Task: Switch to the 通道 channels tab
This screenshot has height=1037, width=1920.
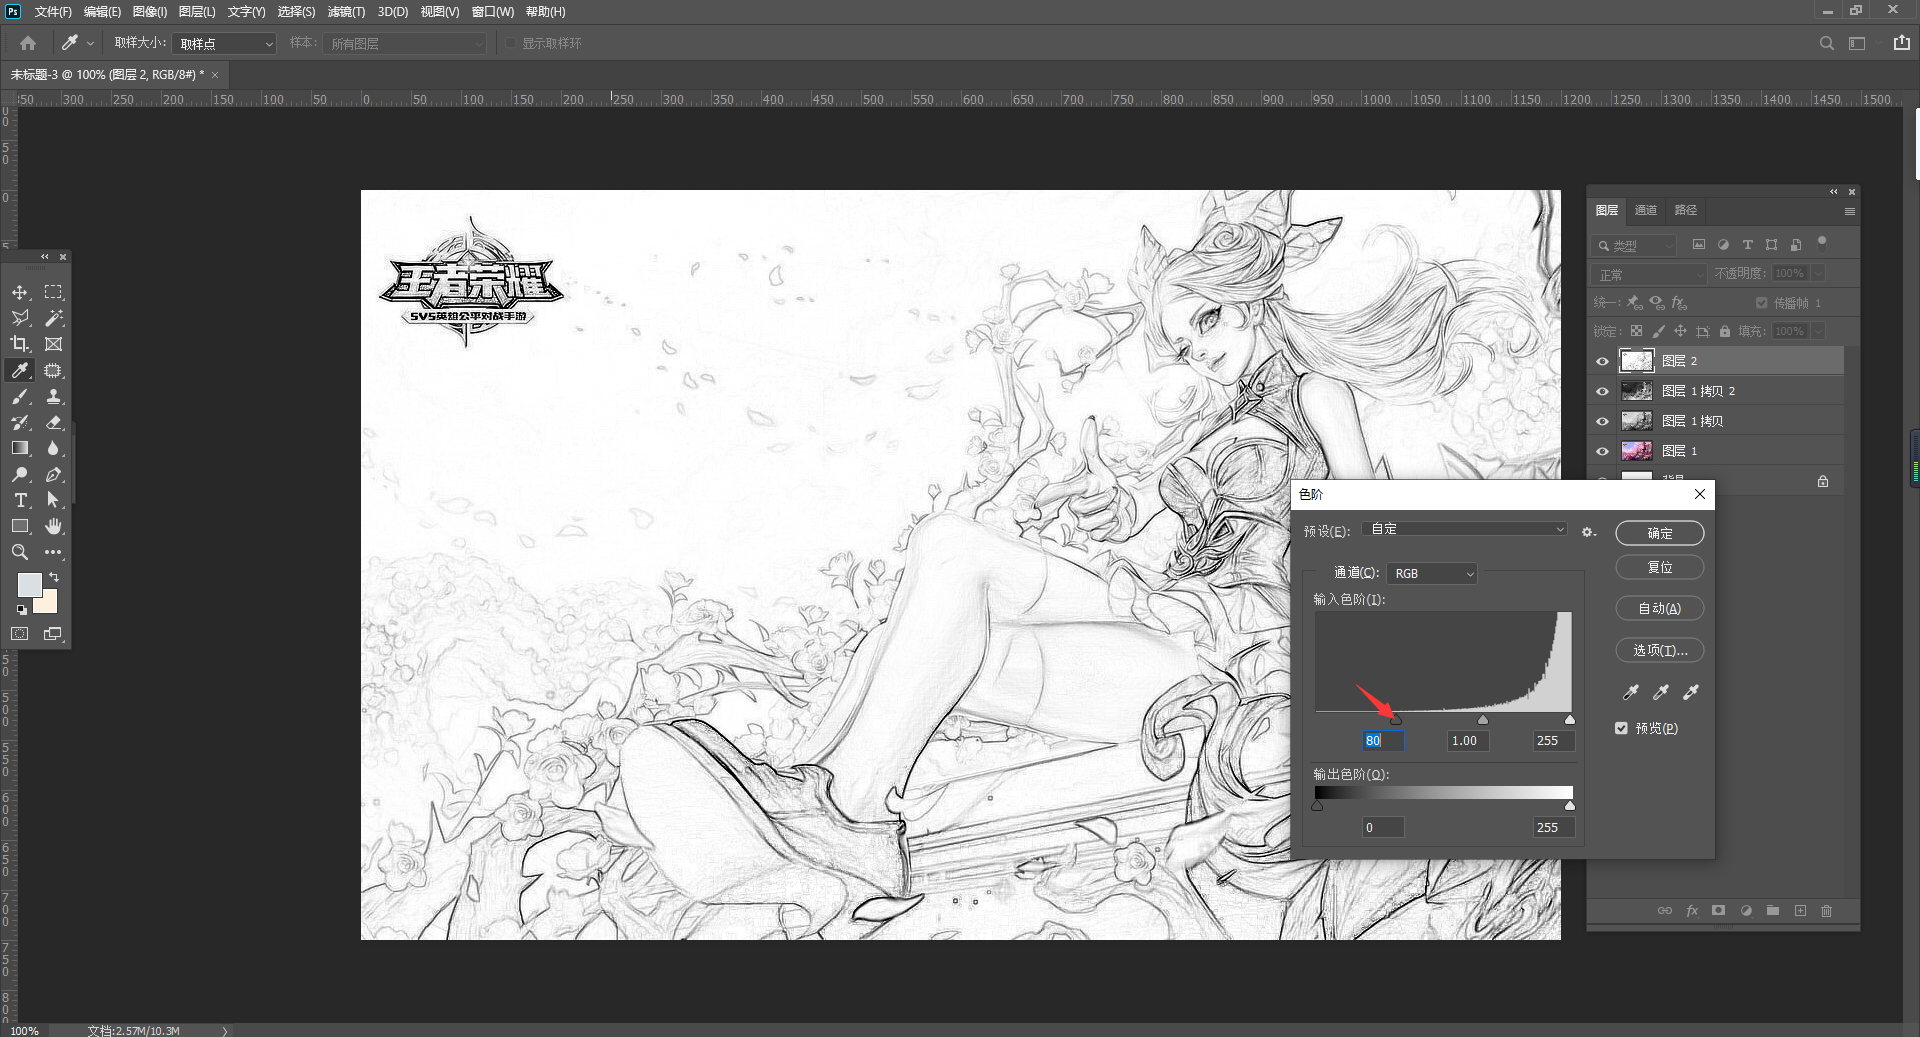Action: click(x=1646, y=210)
